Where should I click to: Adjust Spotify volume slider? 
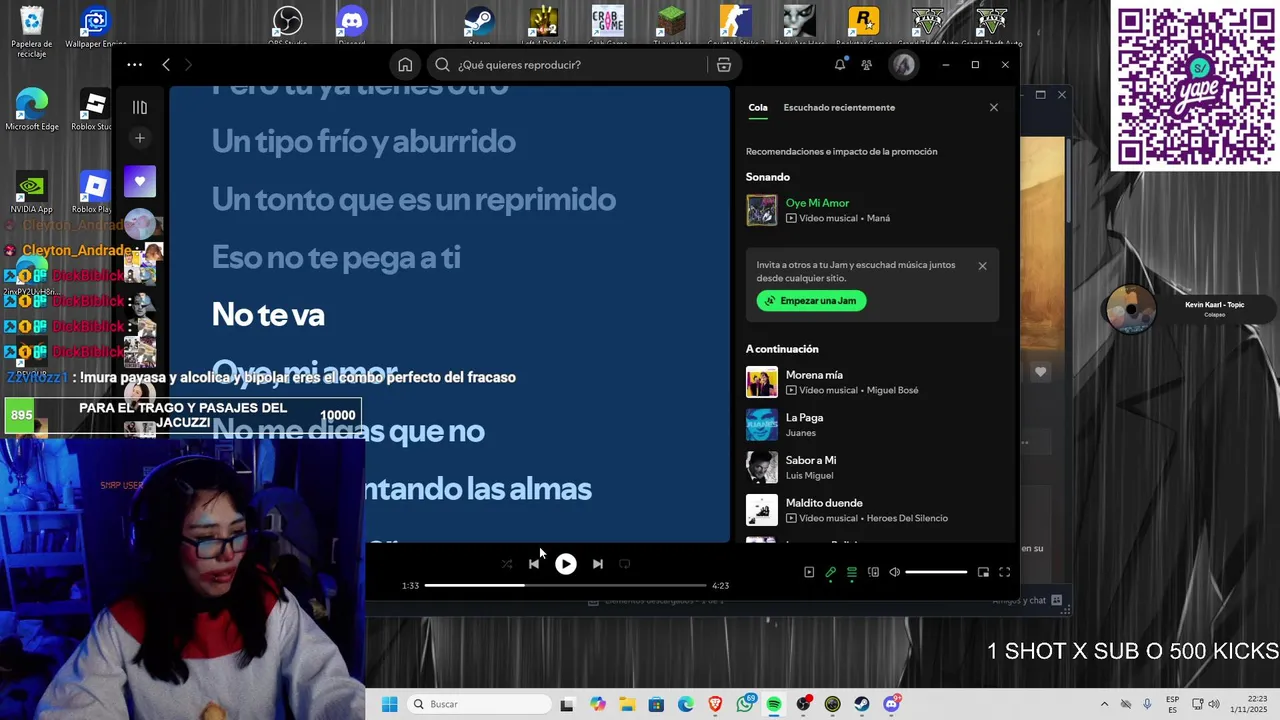point(936,572)
